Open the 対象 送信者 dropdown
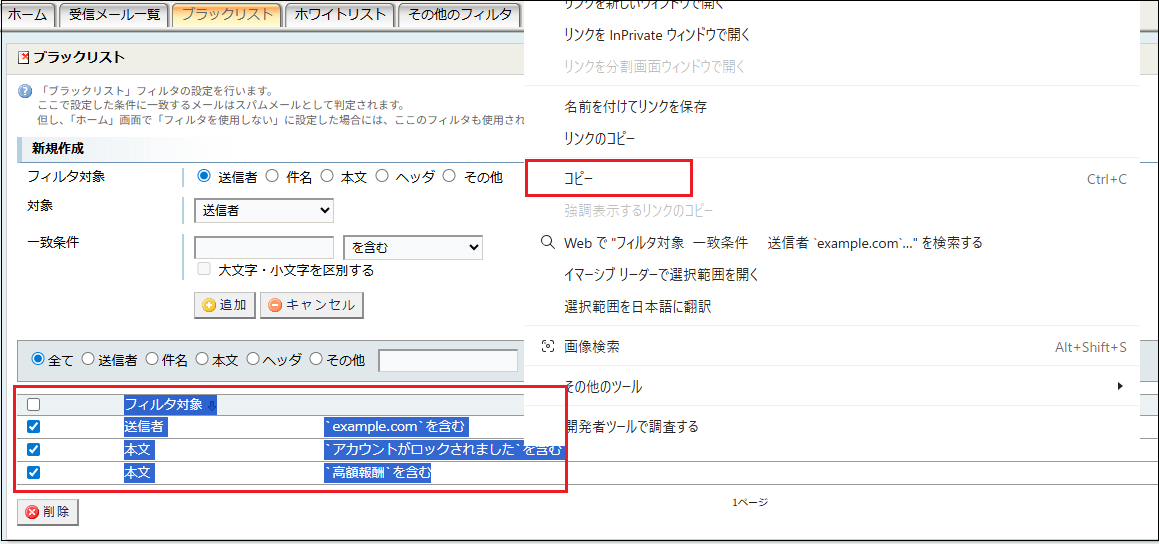This screenshot has height=544, width=1159. coord(264,210)
